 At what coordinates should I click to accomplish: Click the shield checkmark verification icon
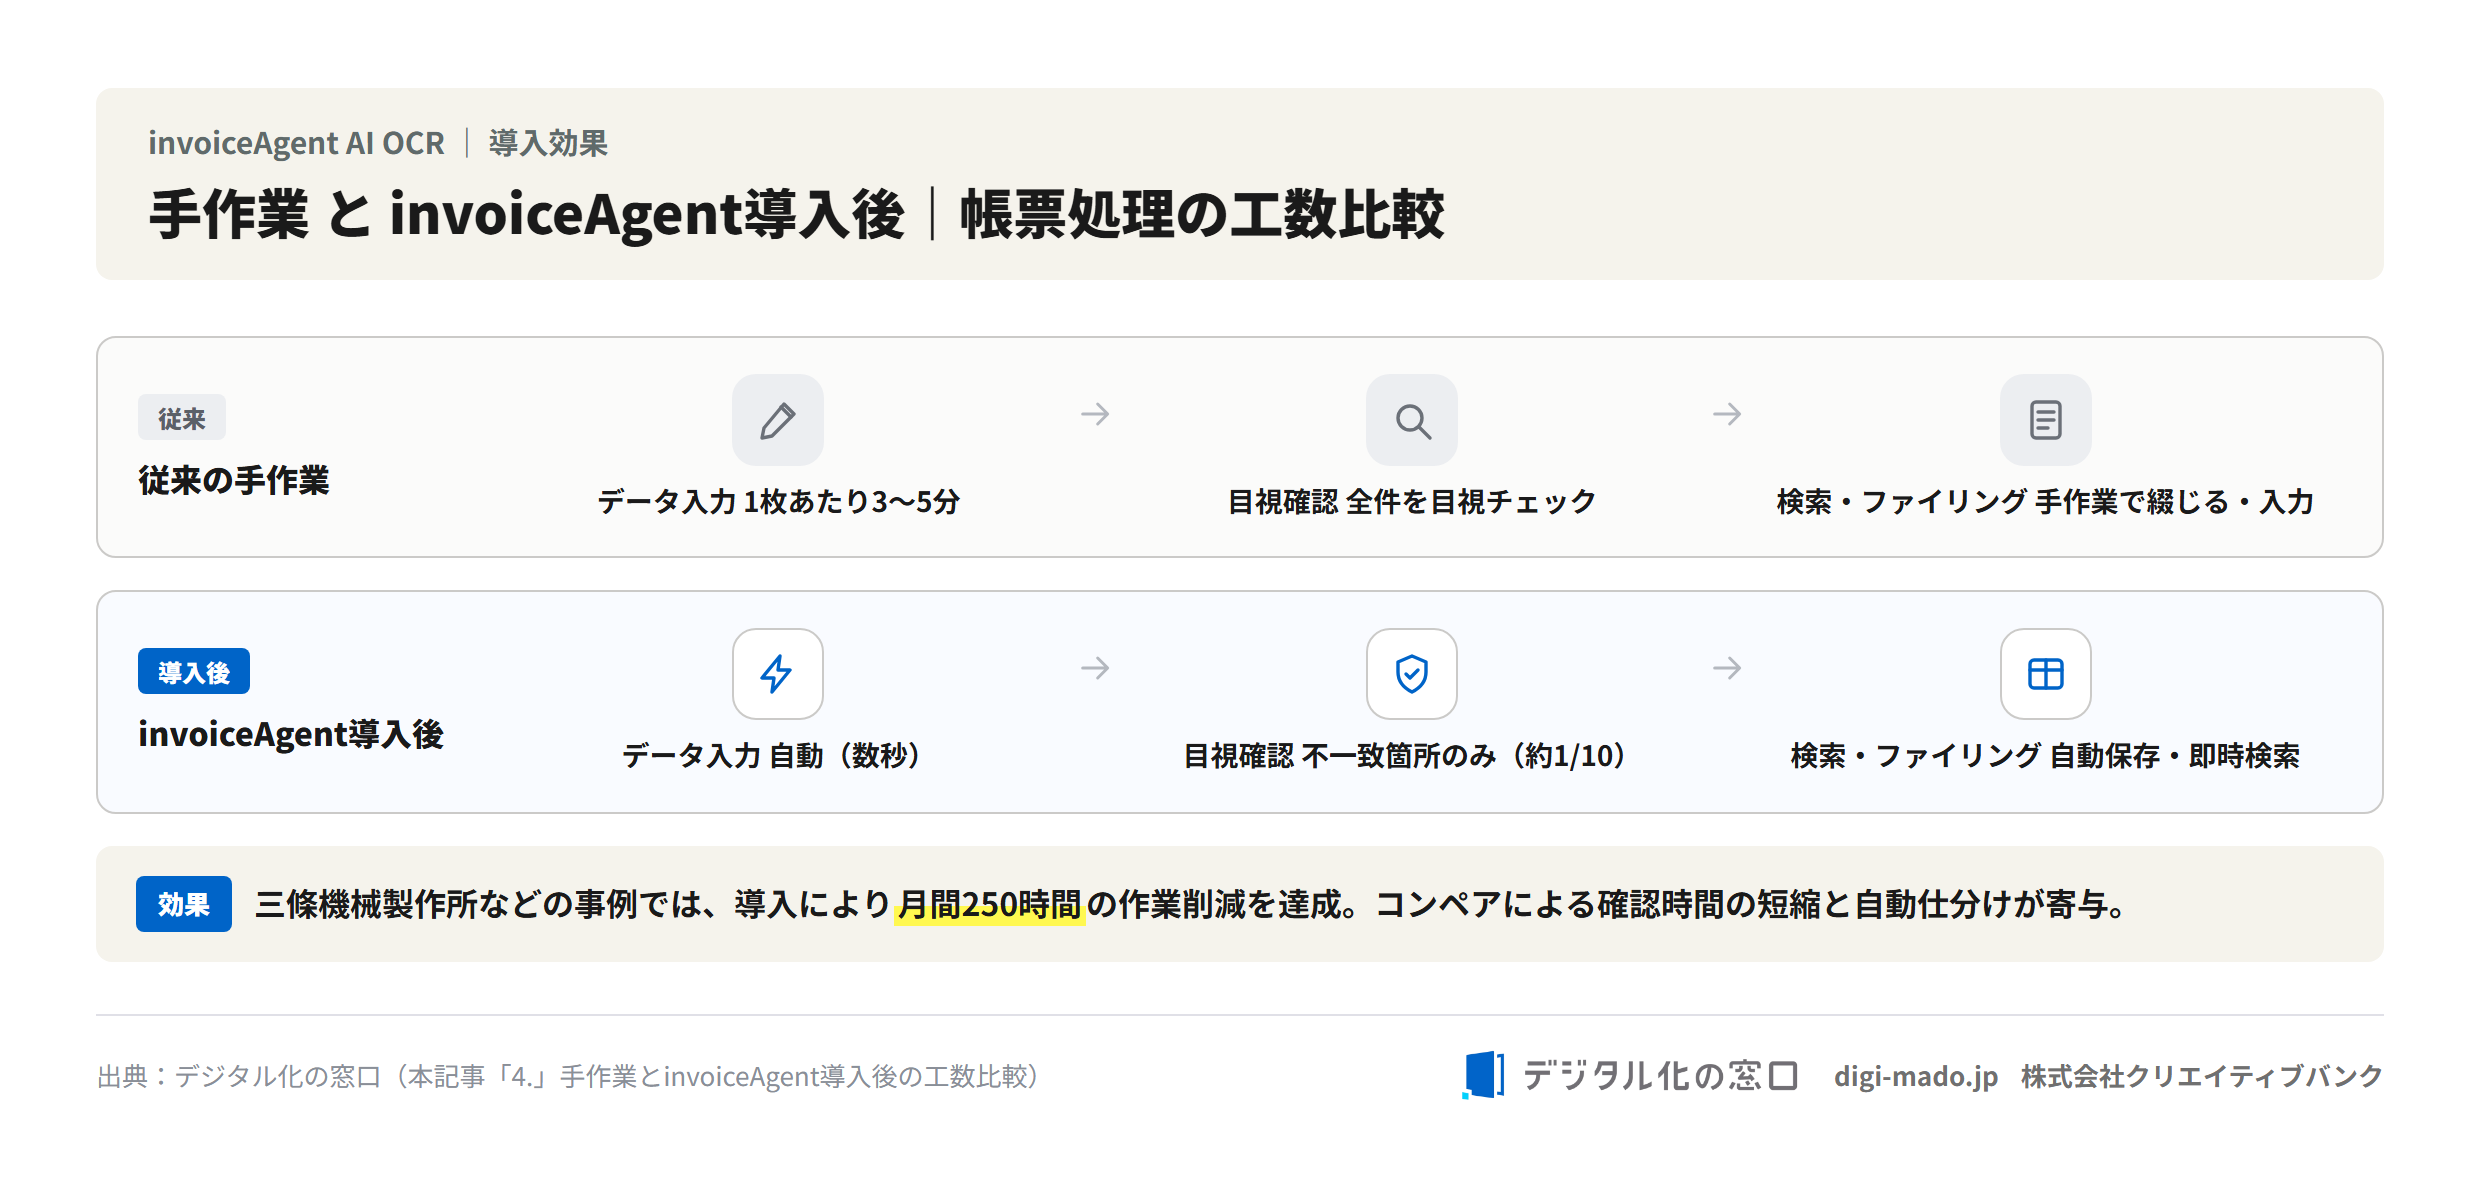(1411, 674)
